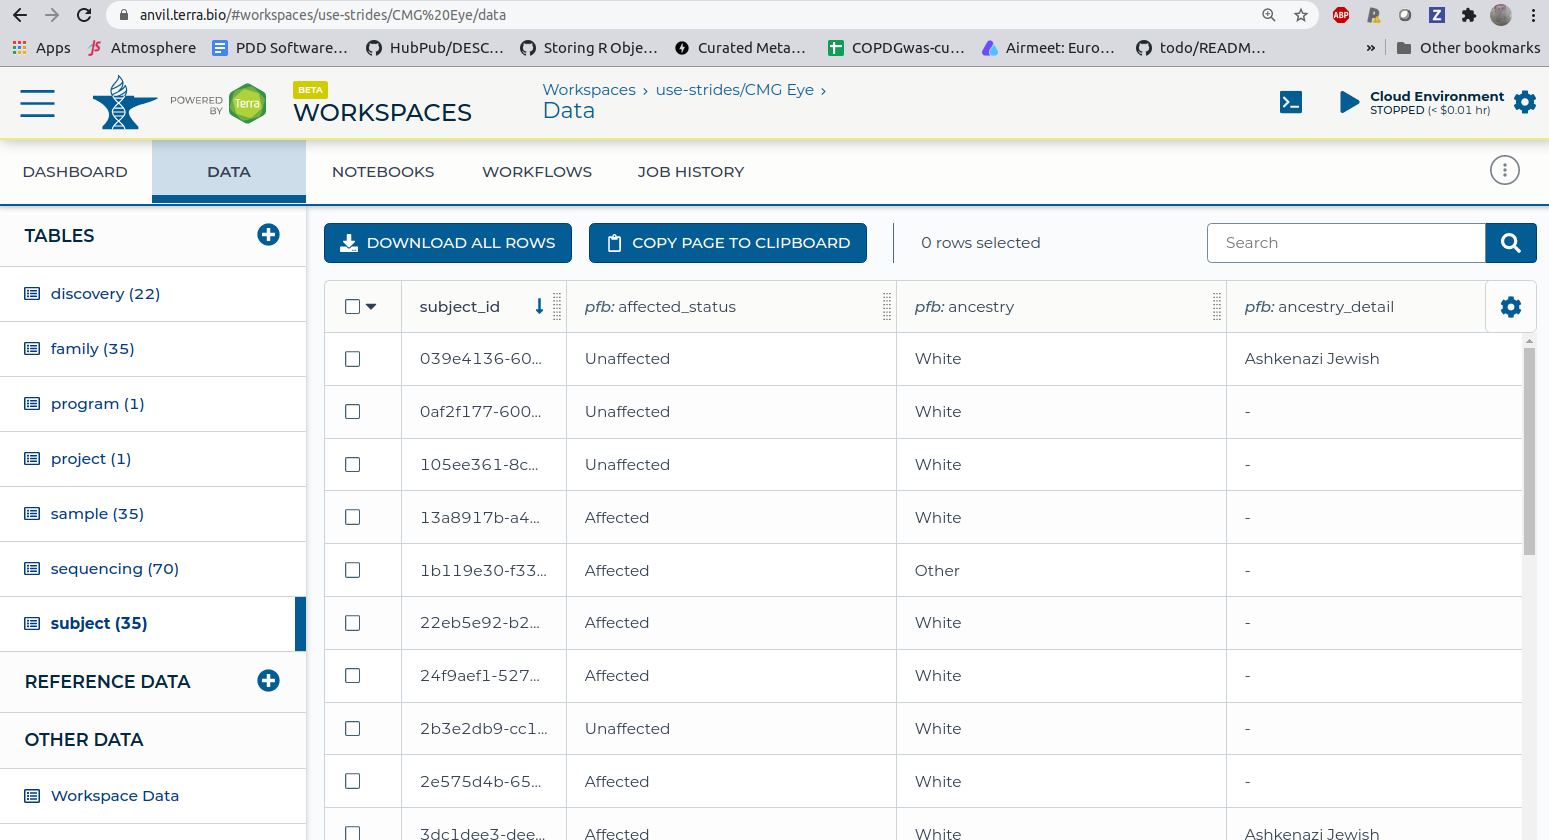Viewport: 1549px width, 840px height.
Task: Click the AnVIL DNA anvil logo
Action: pos(124,102)
